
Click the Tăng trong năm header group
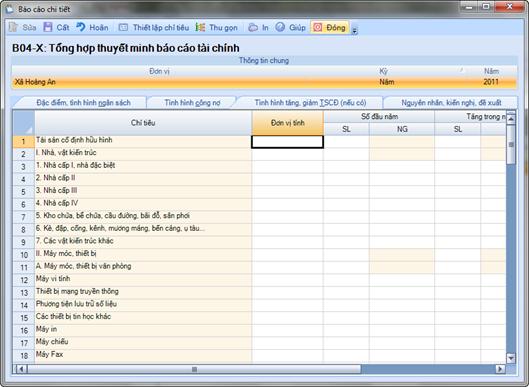471,117
